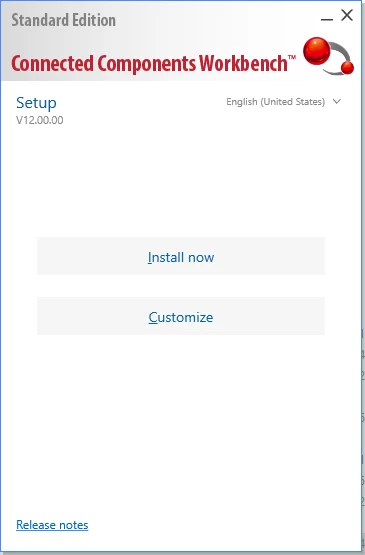Click the Standard Edition title text
This screenshot has width=365, height=555.
coord(63,20)
